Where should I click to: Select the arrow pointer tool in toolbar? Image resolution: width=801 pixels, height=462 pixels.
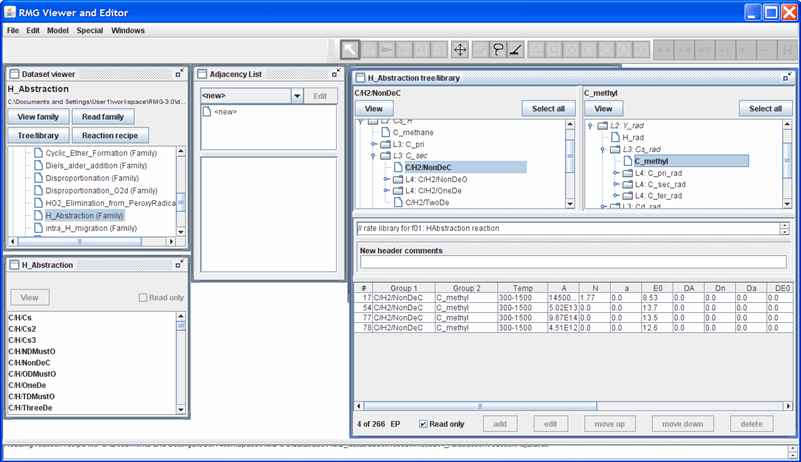click(x=350, y=50)
